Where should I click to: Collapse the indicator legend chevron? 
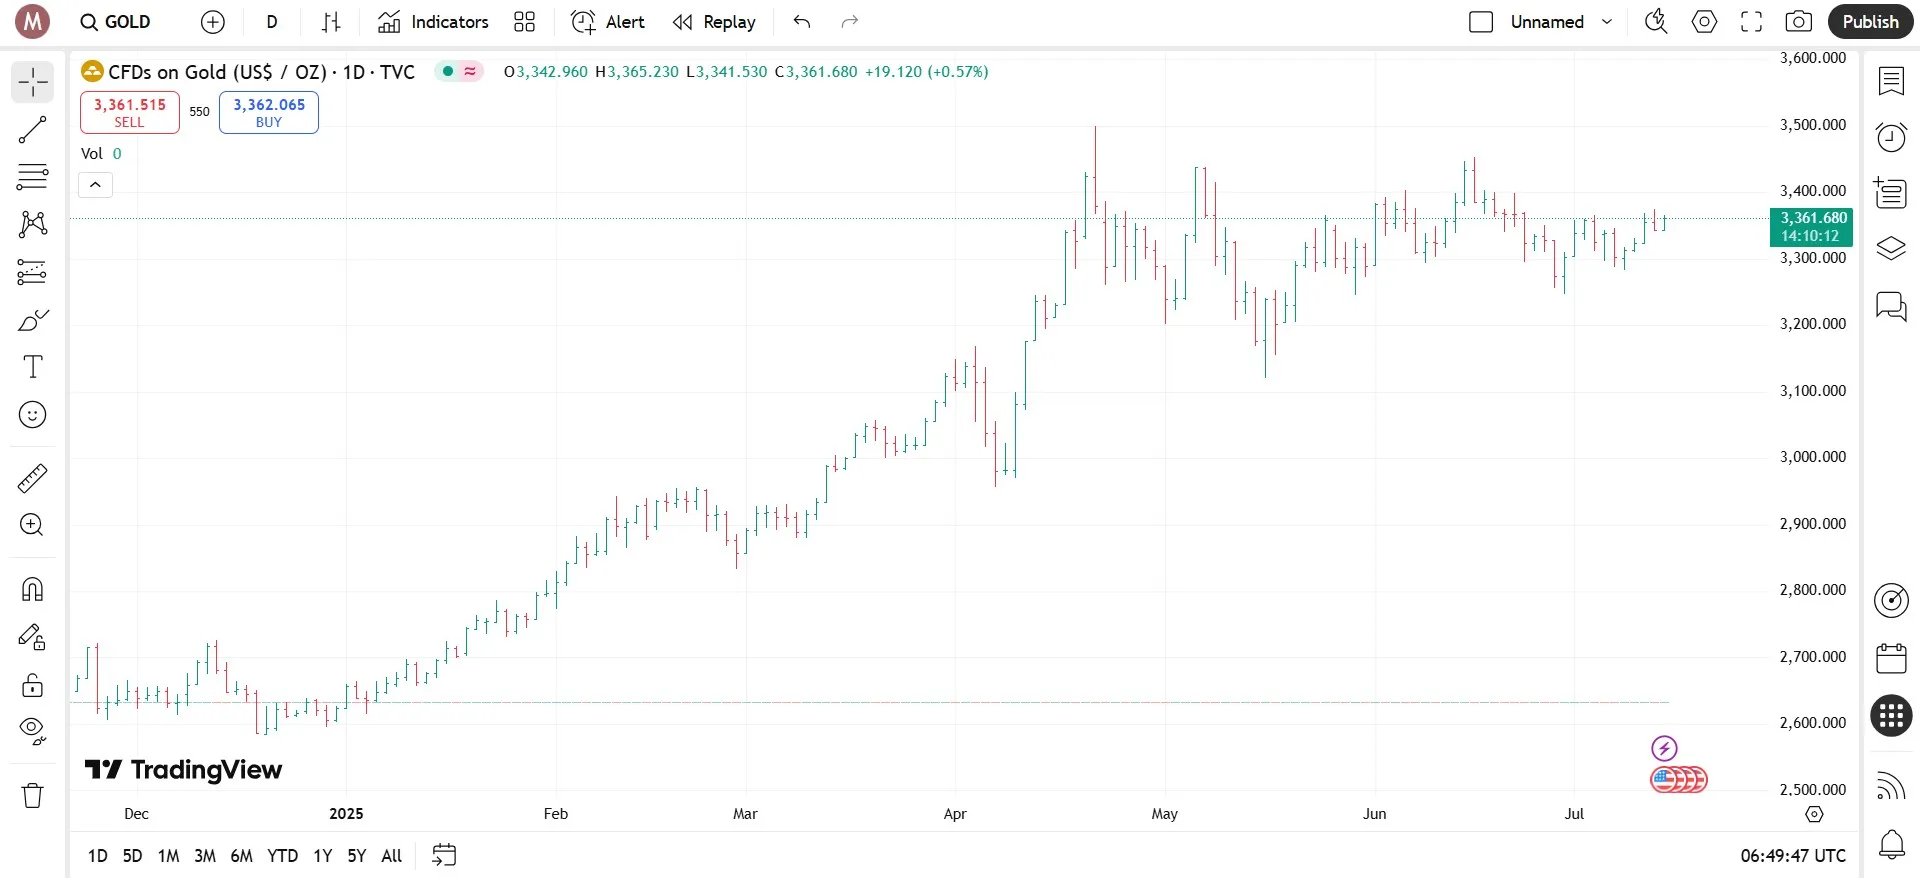[96, 185]
